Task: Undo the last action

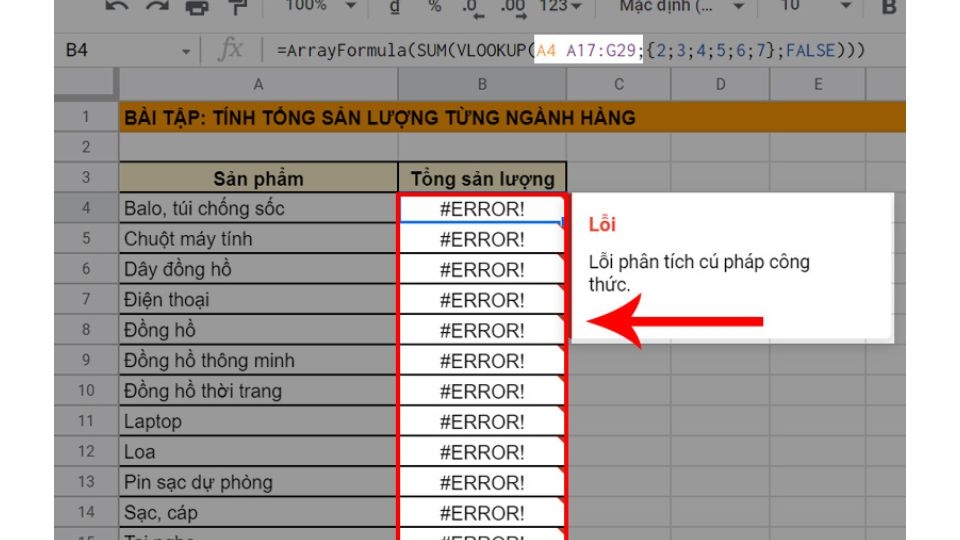Action: [116, 6]
